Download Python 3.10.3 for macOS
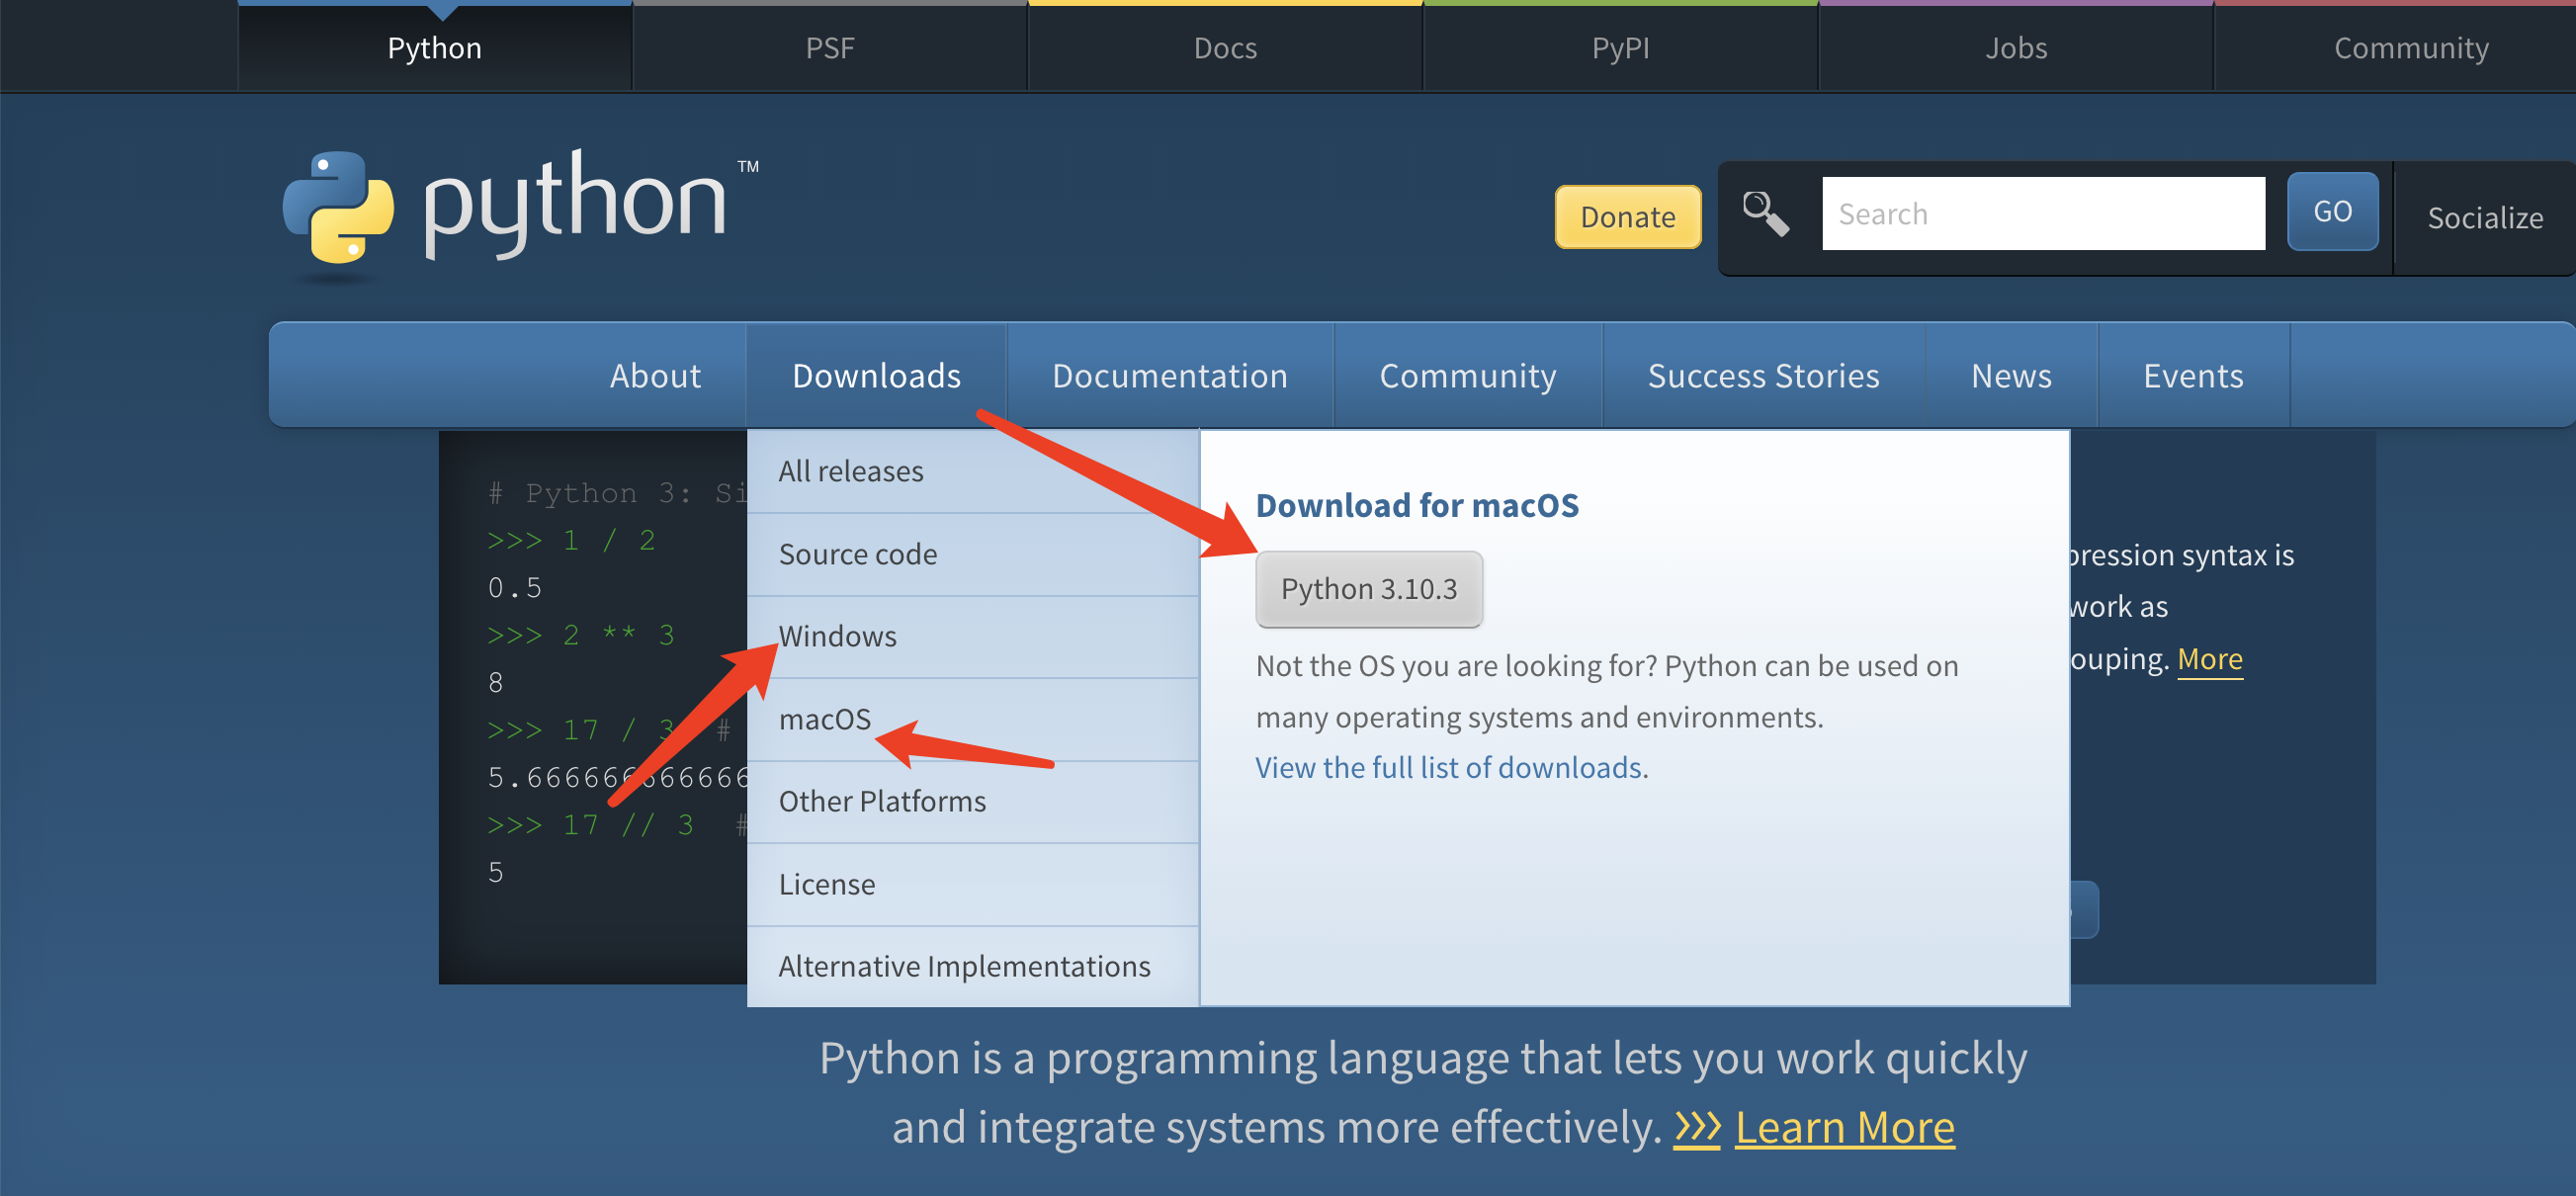This screenshot has width=2576, height=1196. 1368,589
